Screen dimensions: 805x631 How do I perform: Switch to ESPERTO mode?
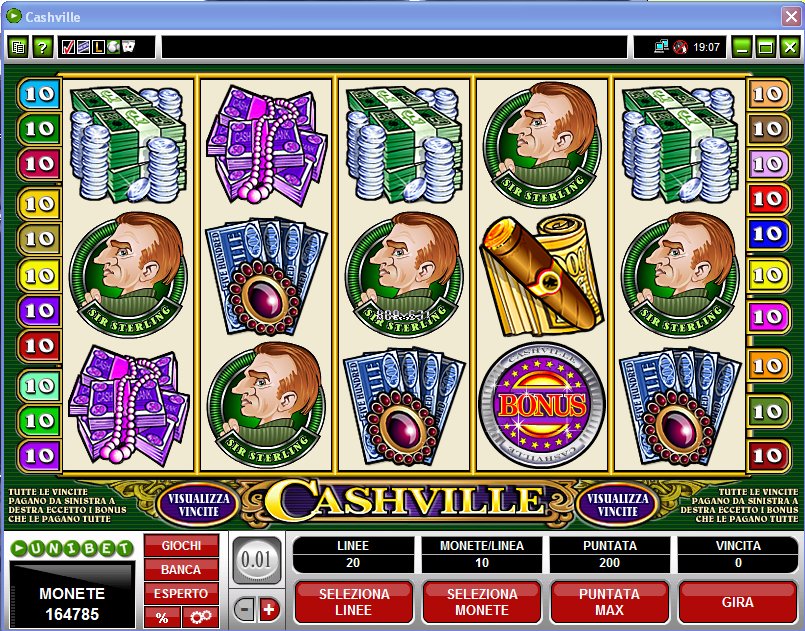[x=181, y=594]
